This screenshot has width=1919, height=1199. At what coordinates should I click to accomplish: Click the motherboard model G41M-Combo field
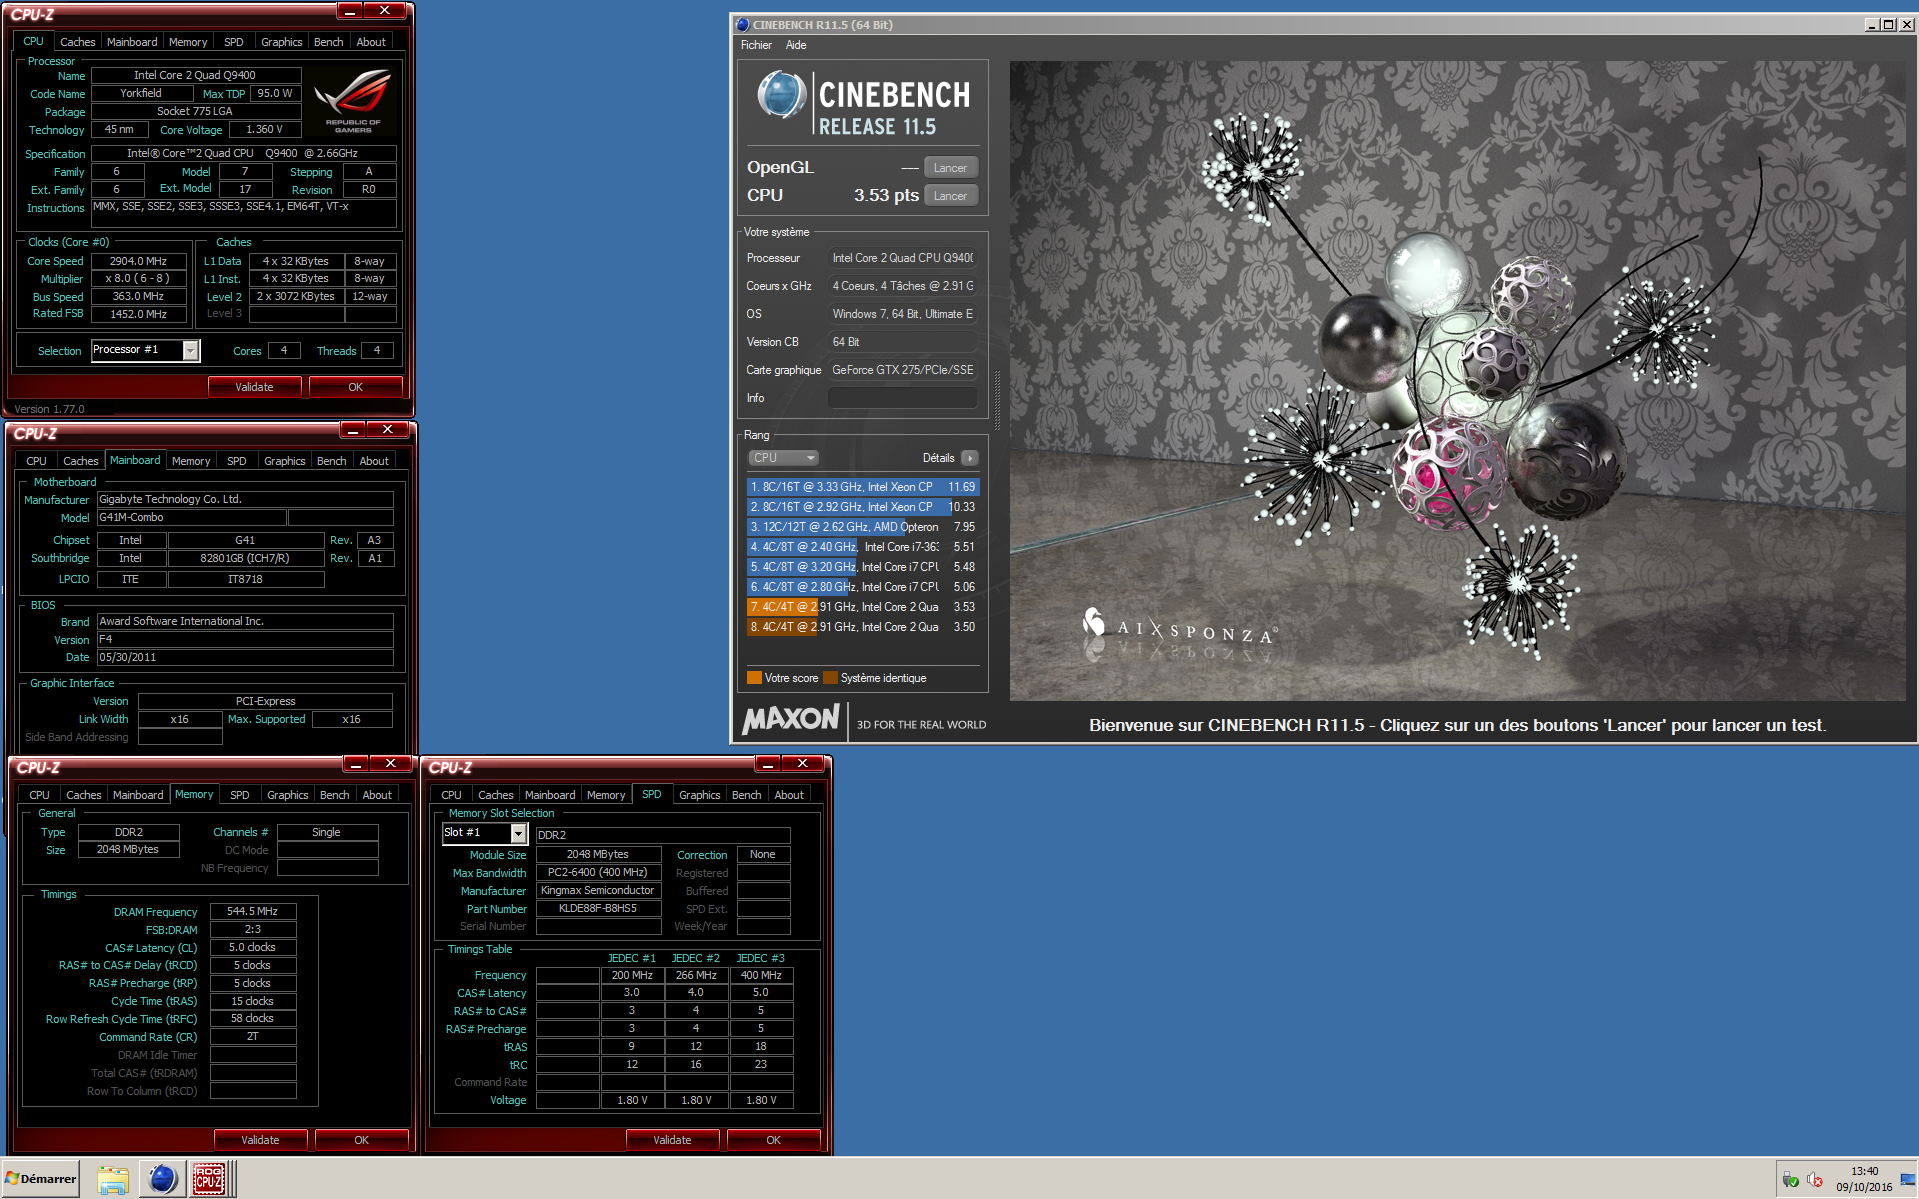[x=191, y=518]
